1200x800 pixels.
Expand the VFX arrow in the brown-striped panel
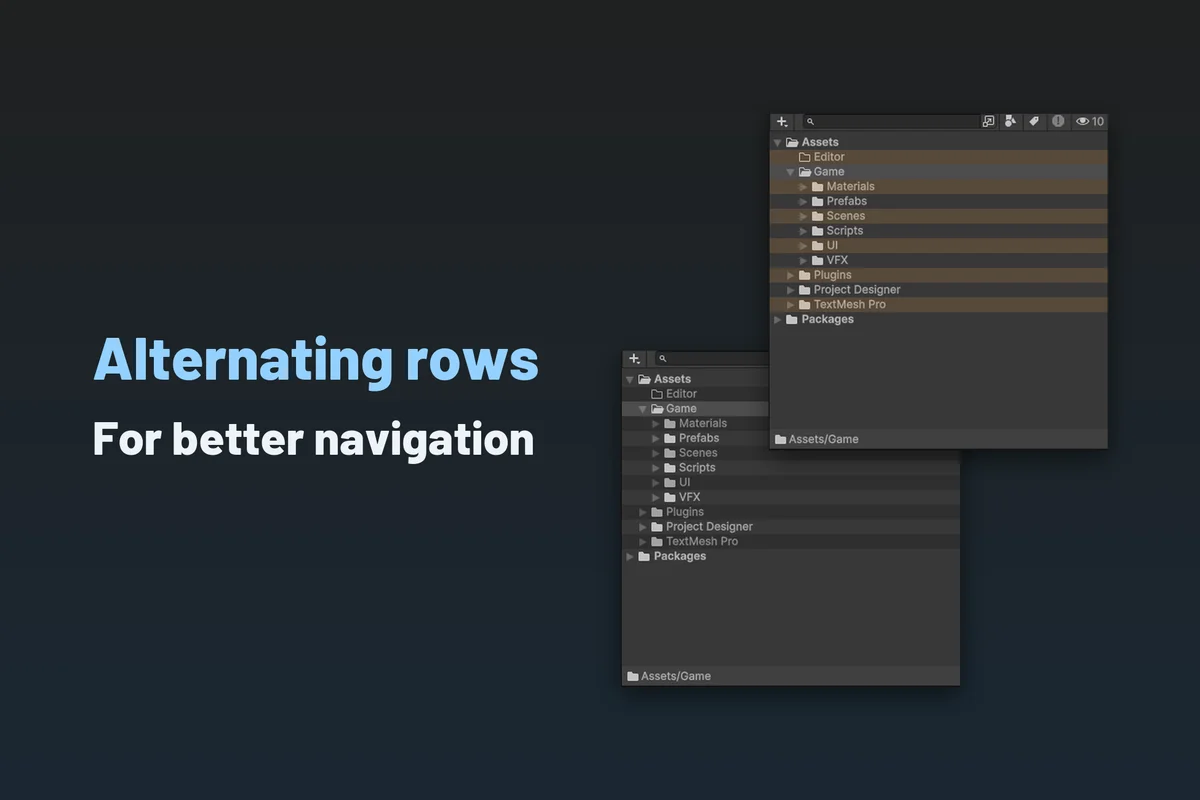tap(803, 261)
